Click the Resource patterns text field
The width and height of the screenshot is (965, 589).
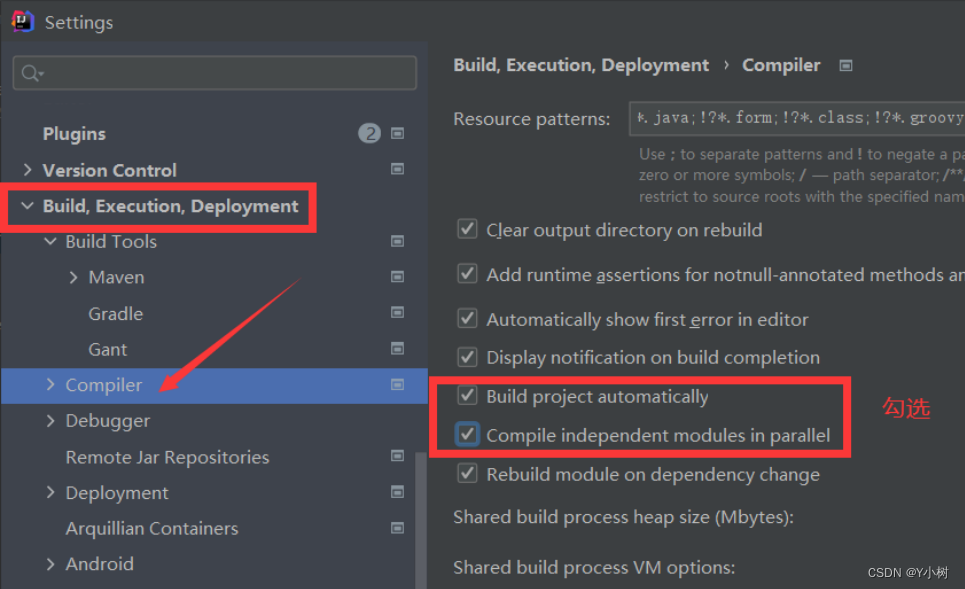pos(797,118)
